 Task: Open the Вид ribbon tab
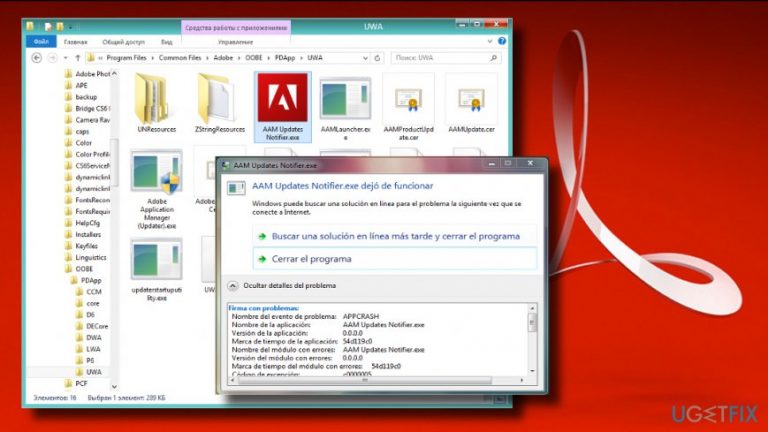pos(167,42)
